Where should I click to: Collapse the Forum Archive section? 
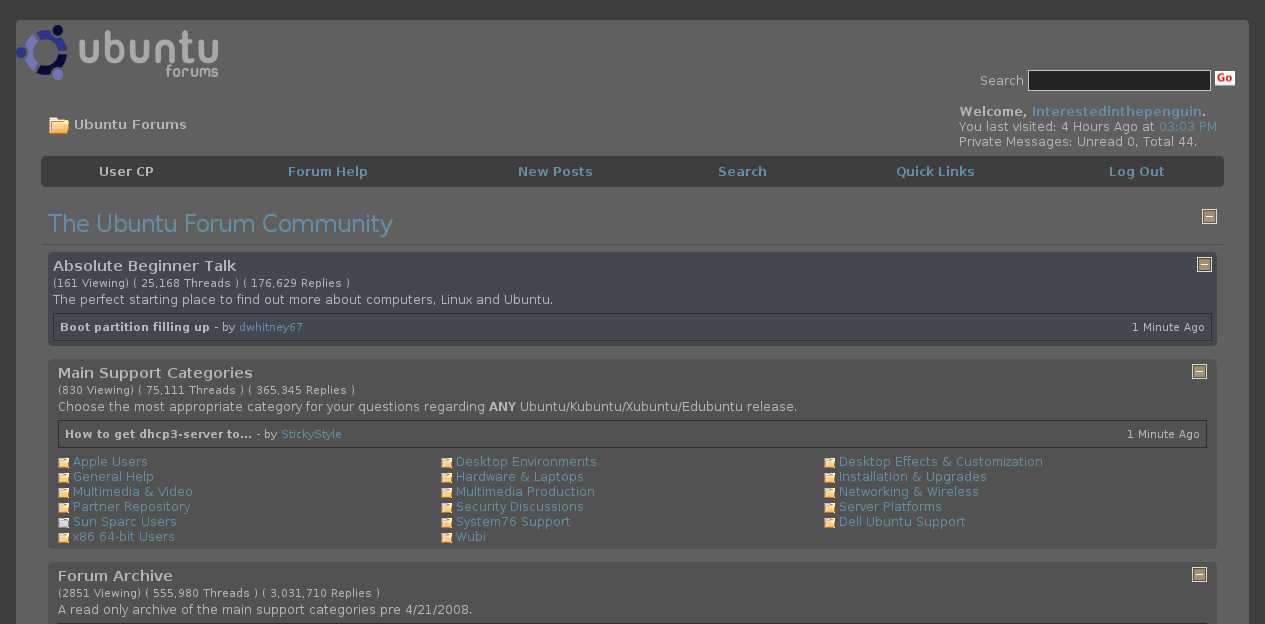(x=1199, y=574)
